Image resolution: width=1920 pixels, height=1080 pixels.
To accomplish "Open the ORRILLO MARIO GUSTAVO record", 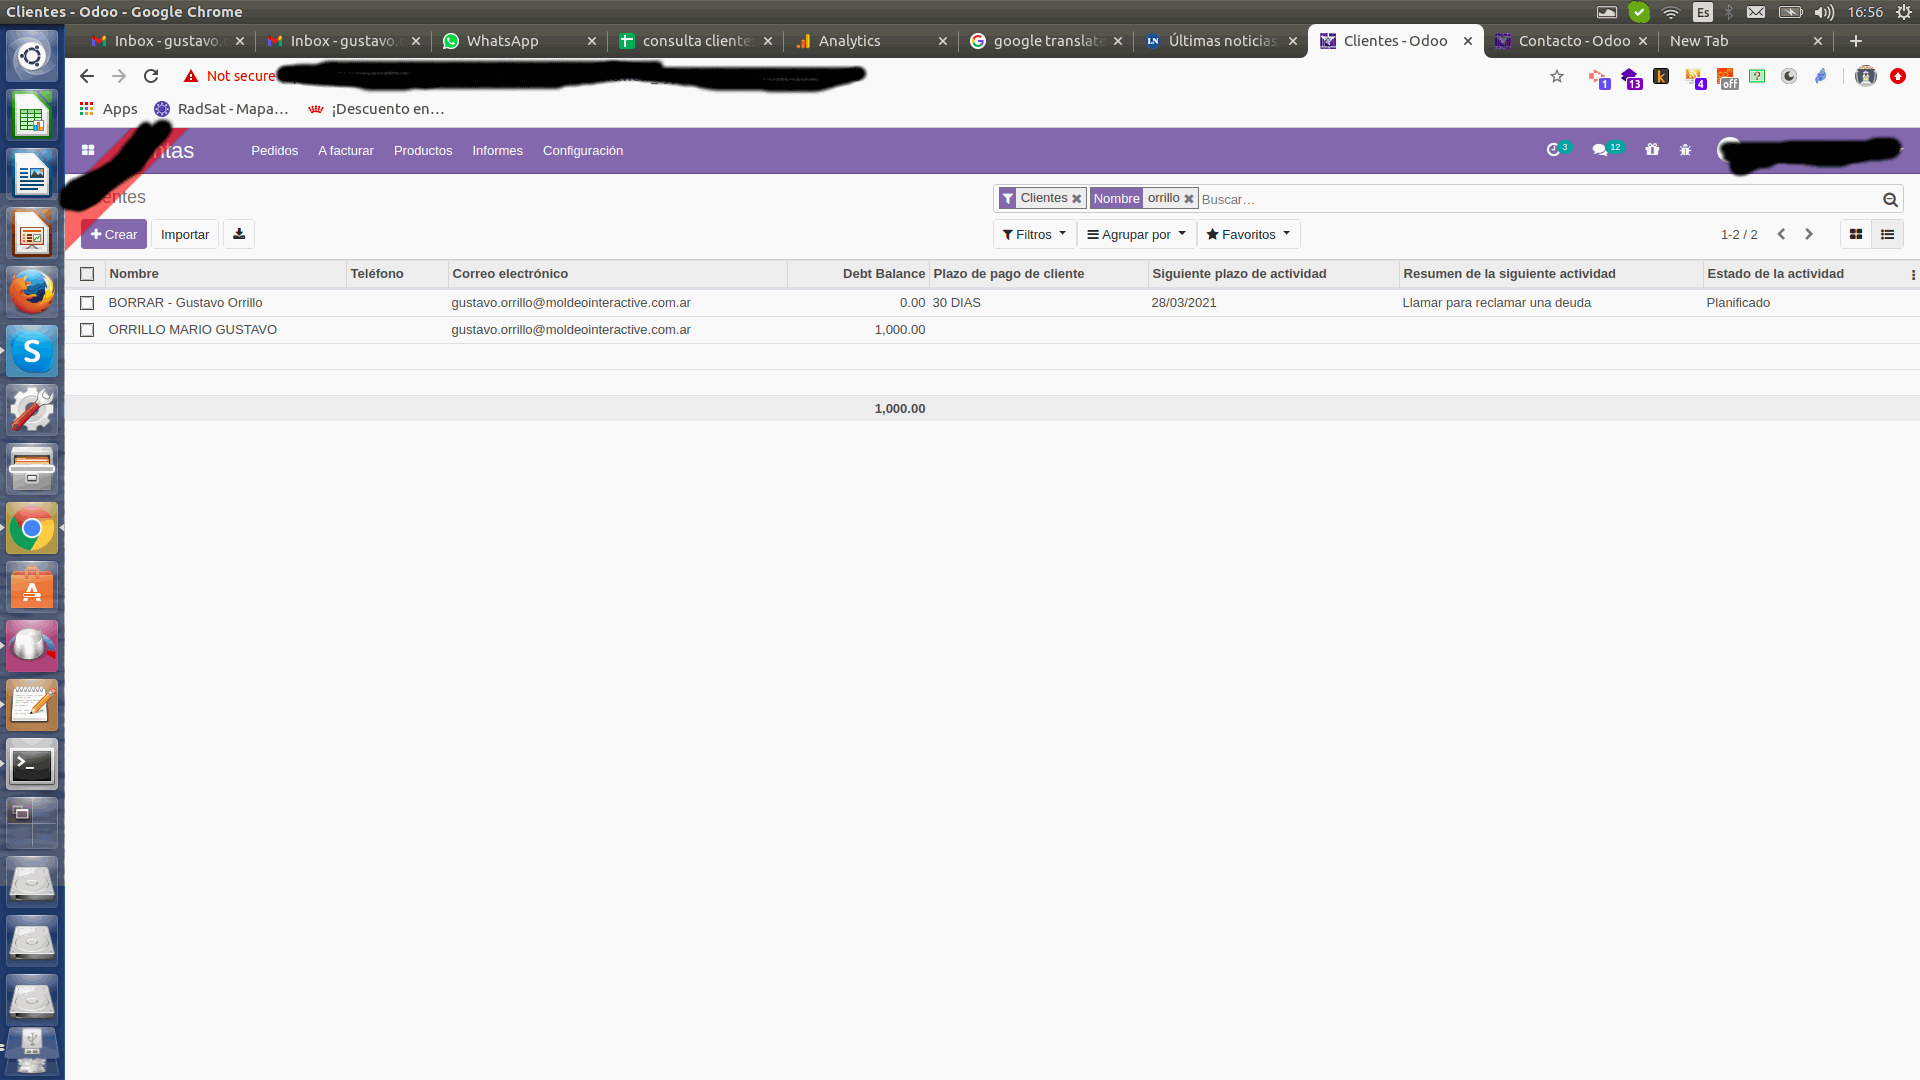I will point(192,330).
